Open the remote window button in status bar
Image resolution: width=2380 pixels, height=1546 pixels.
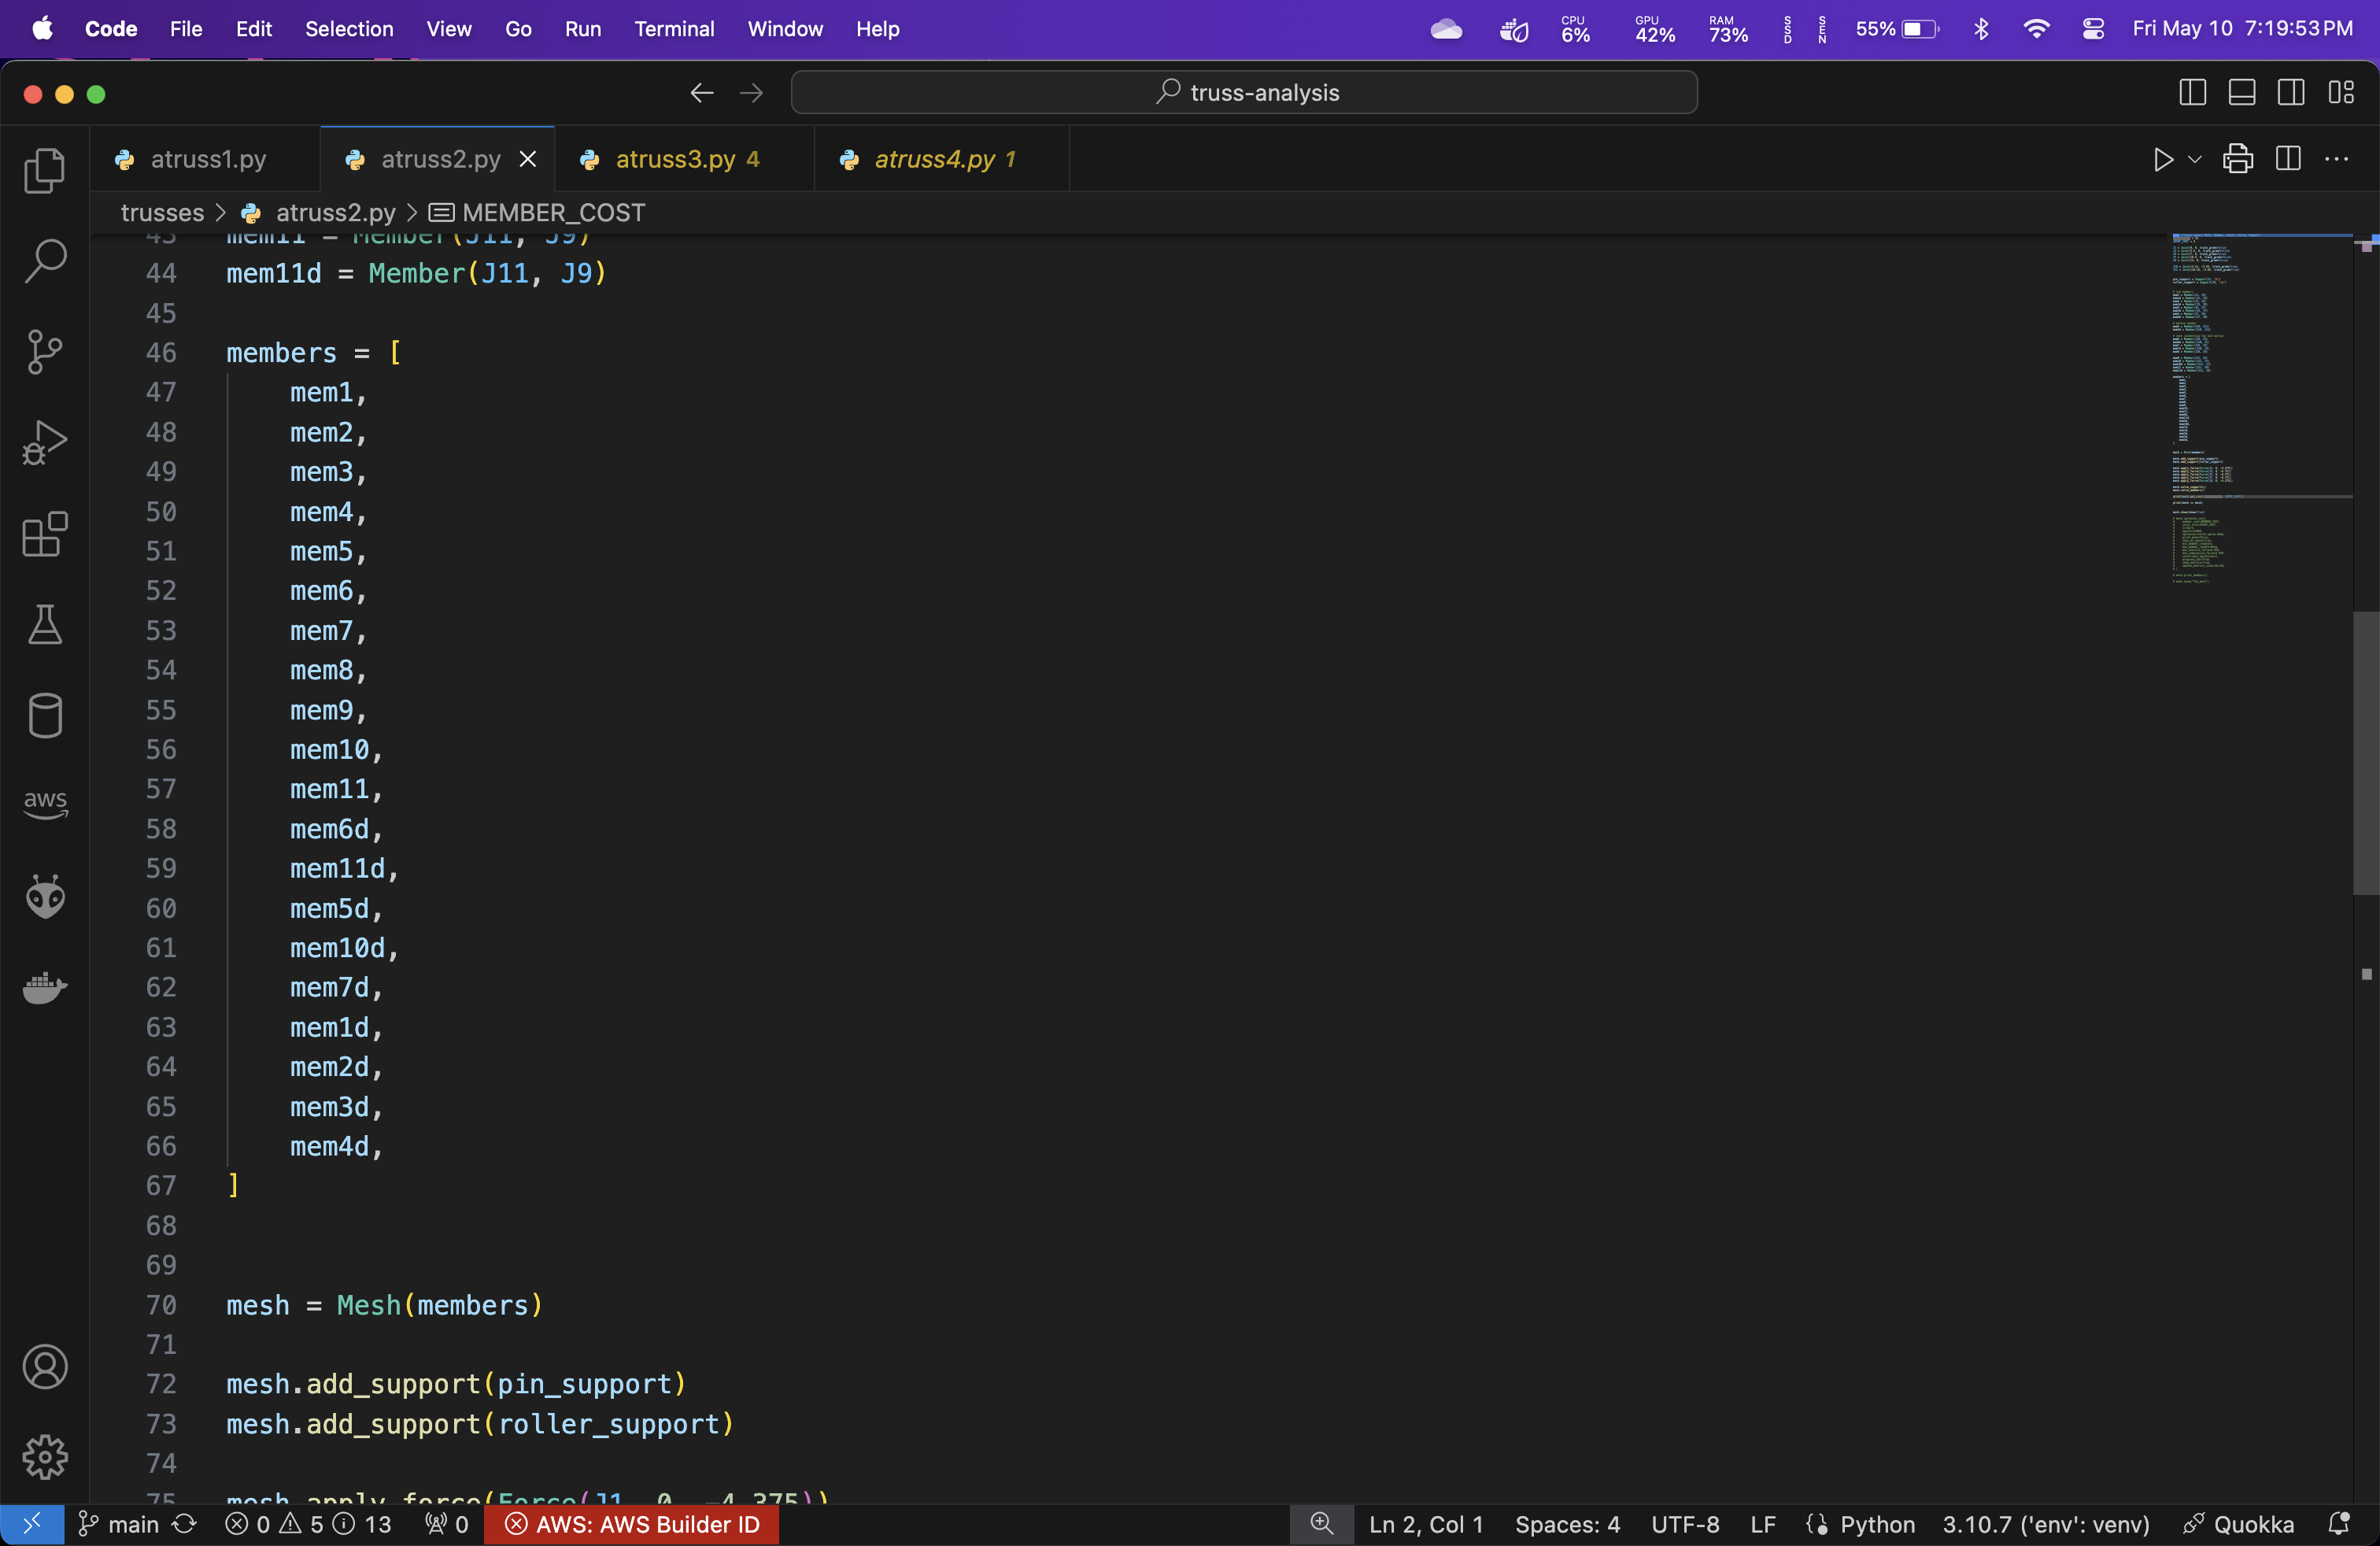(32, 1524)
